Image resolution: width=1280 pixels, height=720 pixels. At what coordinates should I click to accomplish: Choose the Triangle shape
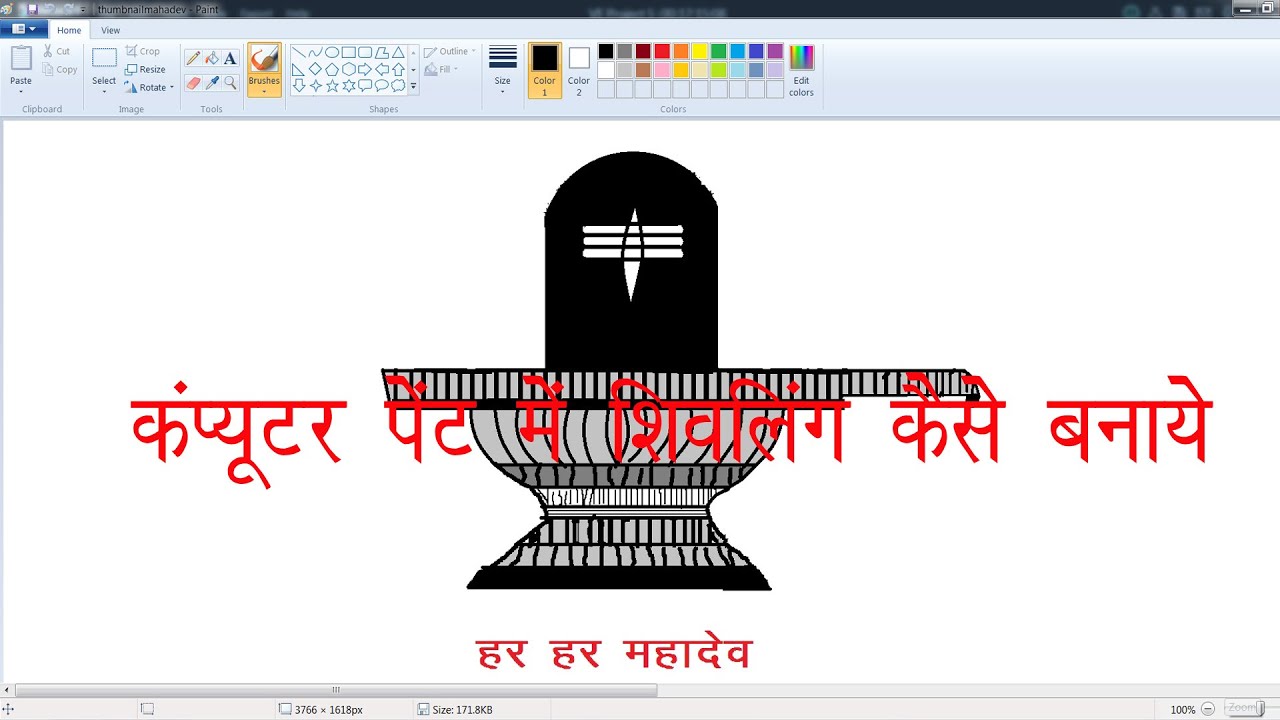click(x=398, y=53)
